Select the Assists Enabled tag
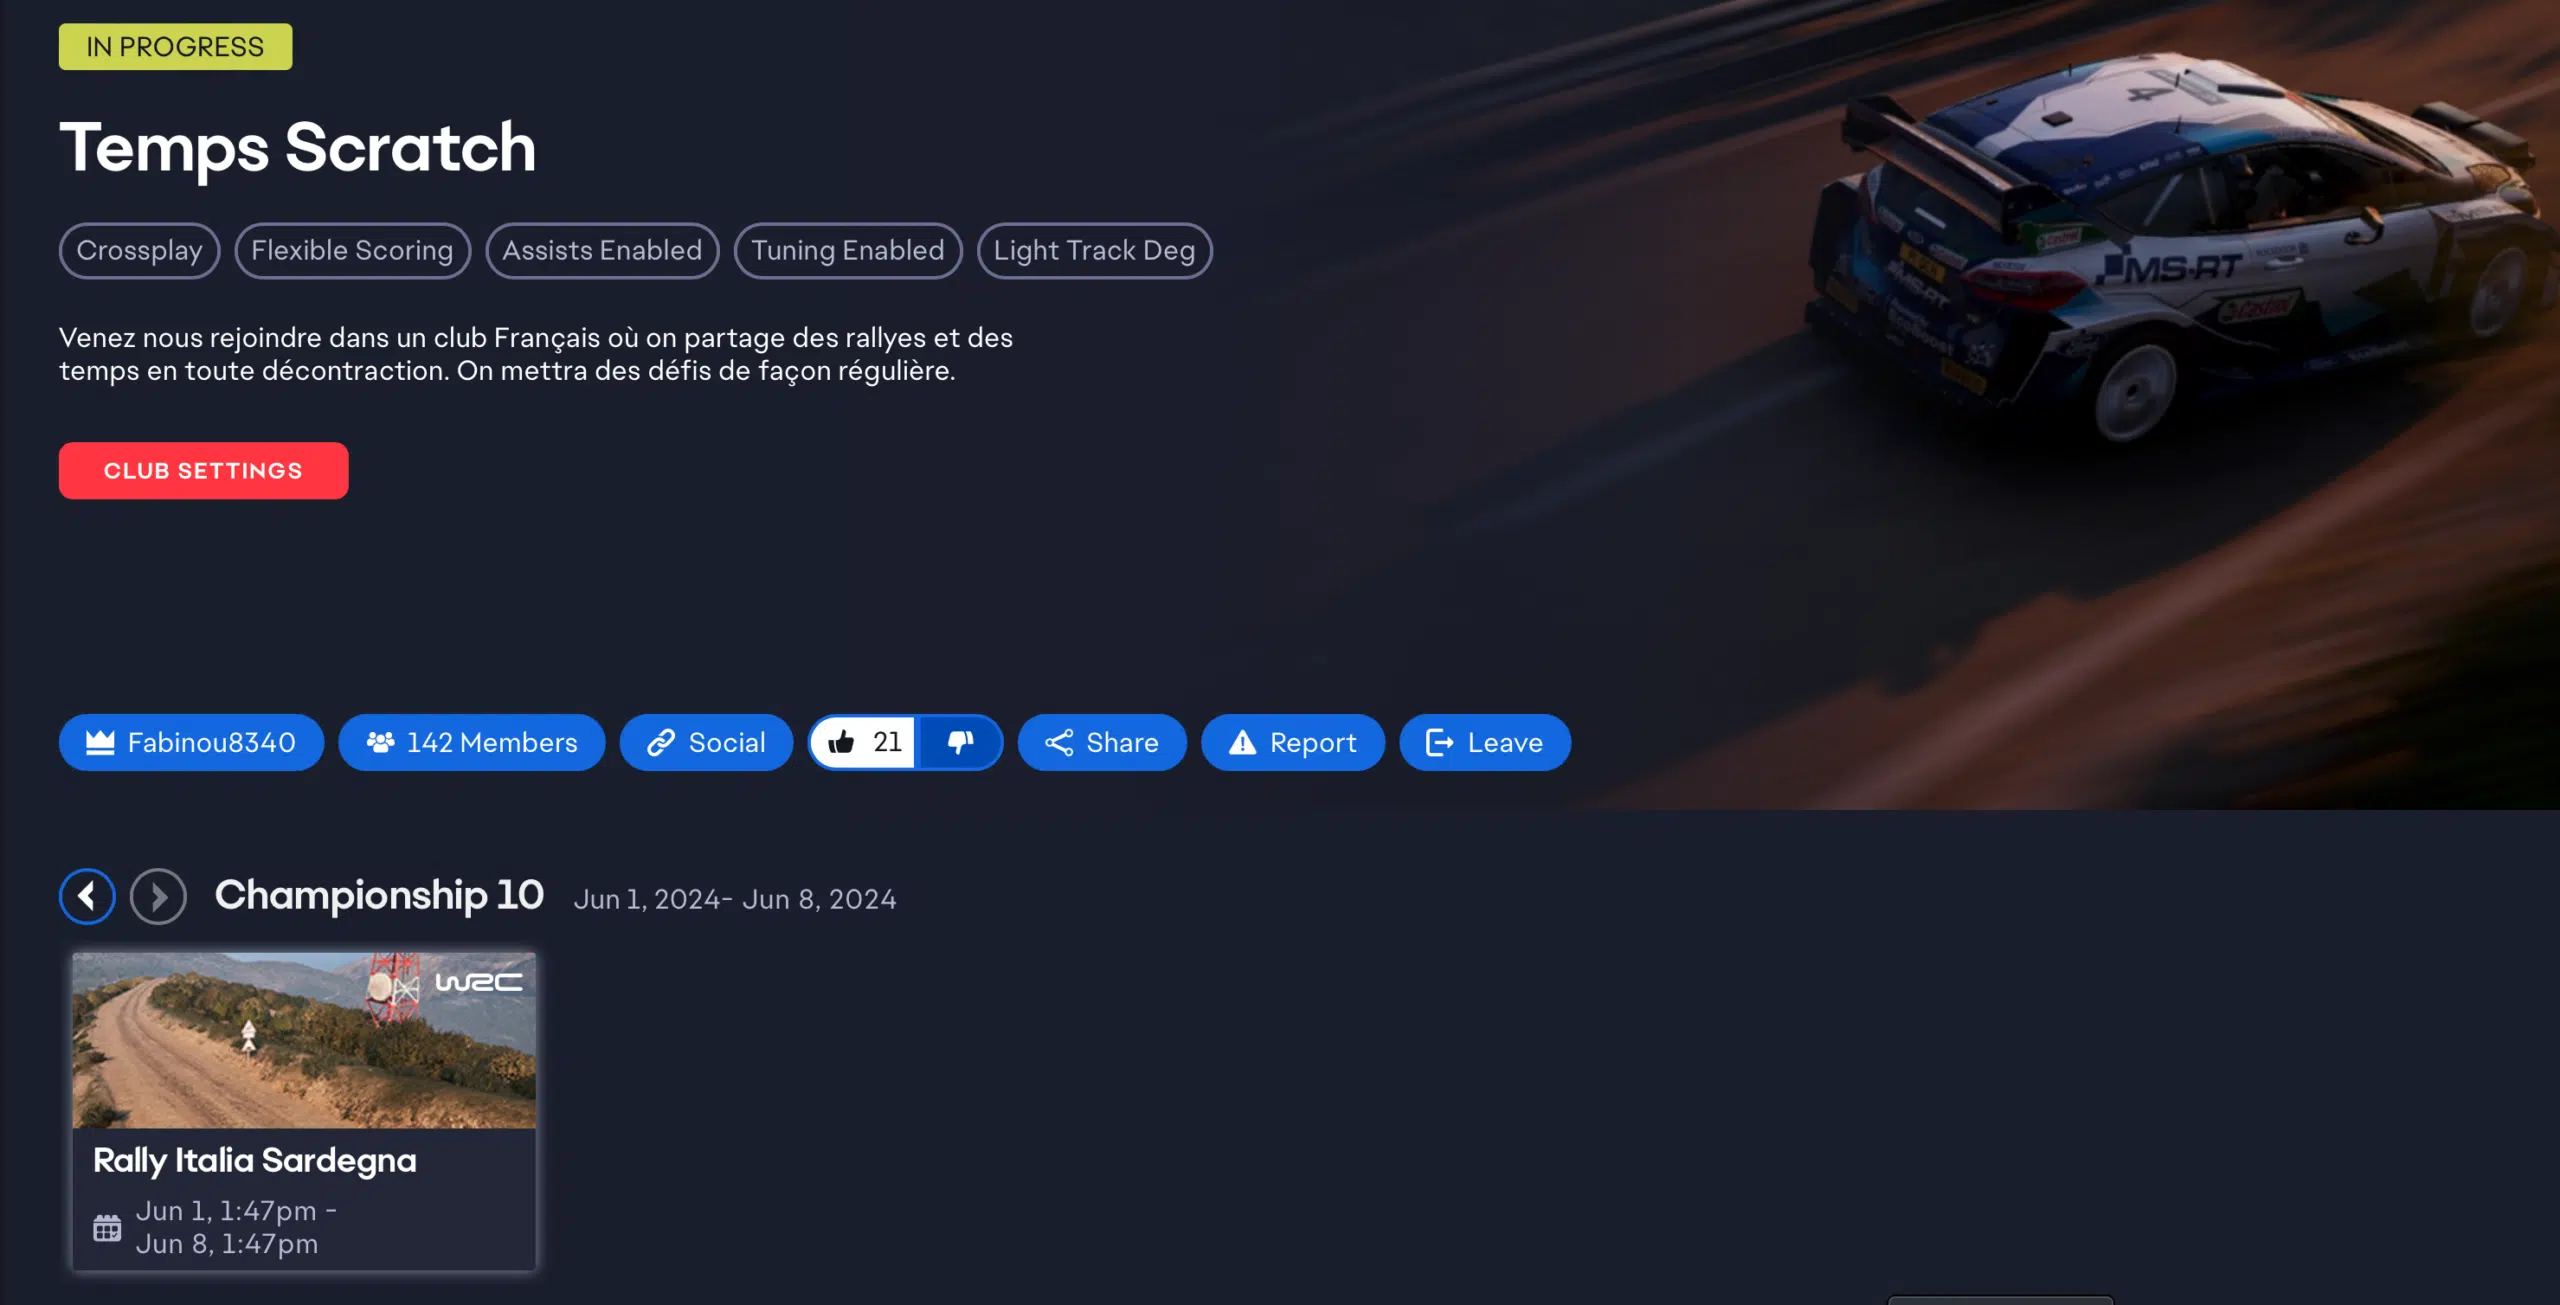 pos(602,250)
